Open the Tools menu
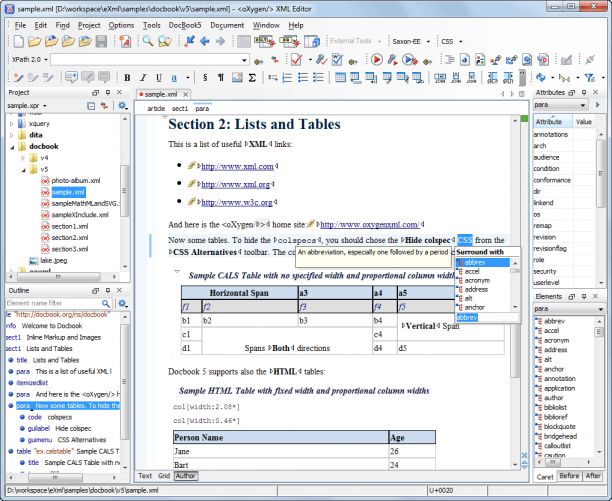612x501 pixels. pos(151,25)
